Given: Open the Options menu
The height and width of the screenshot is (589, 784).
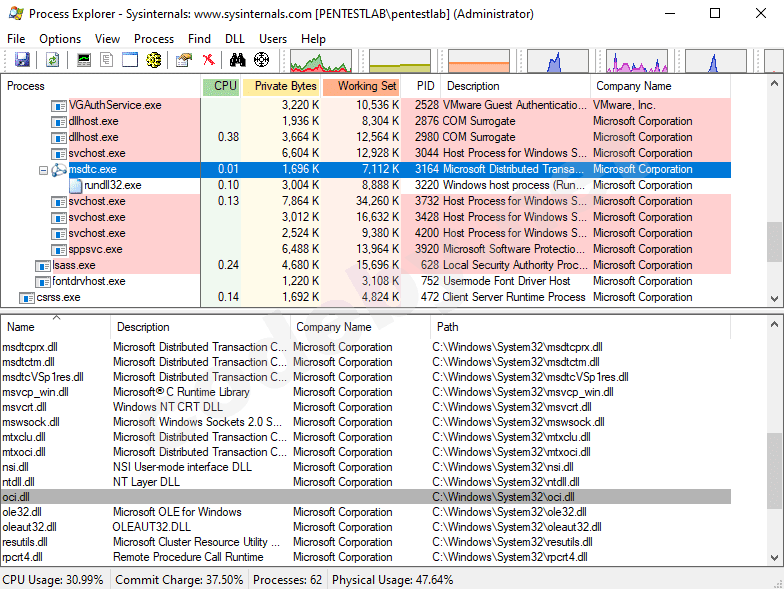Looking at the screenshot, I should click(60, 39).
